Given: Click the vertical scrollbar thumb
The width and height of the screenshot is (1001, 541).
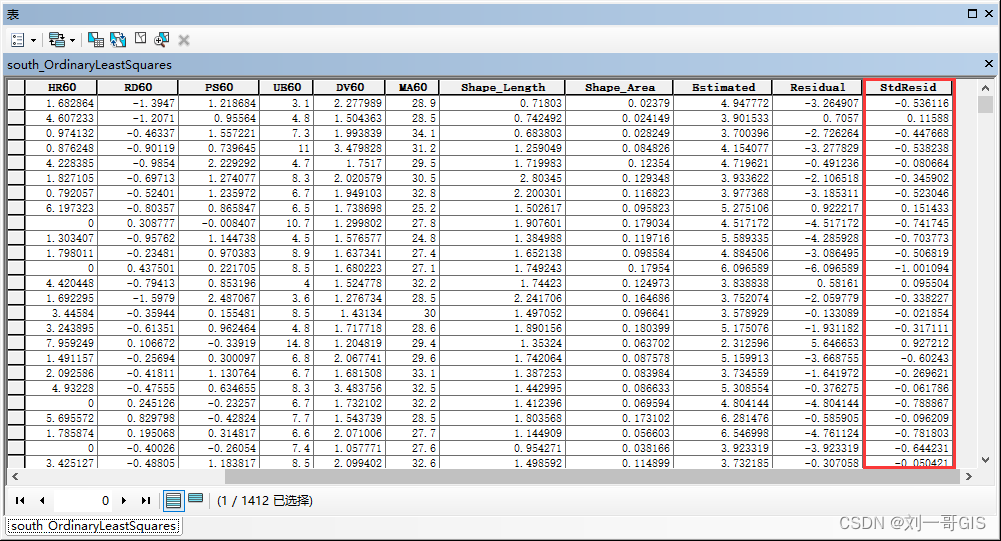Looking at the screenshot, I should (x=985, y=104).
